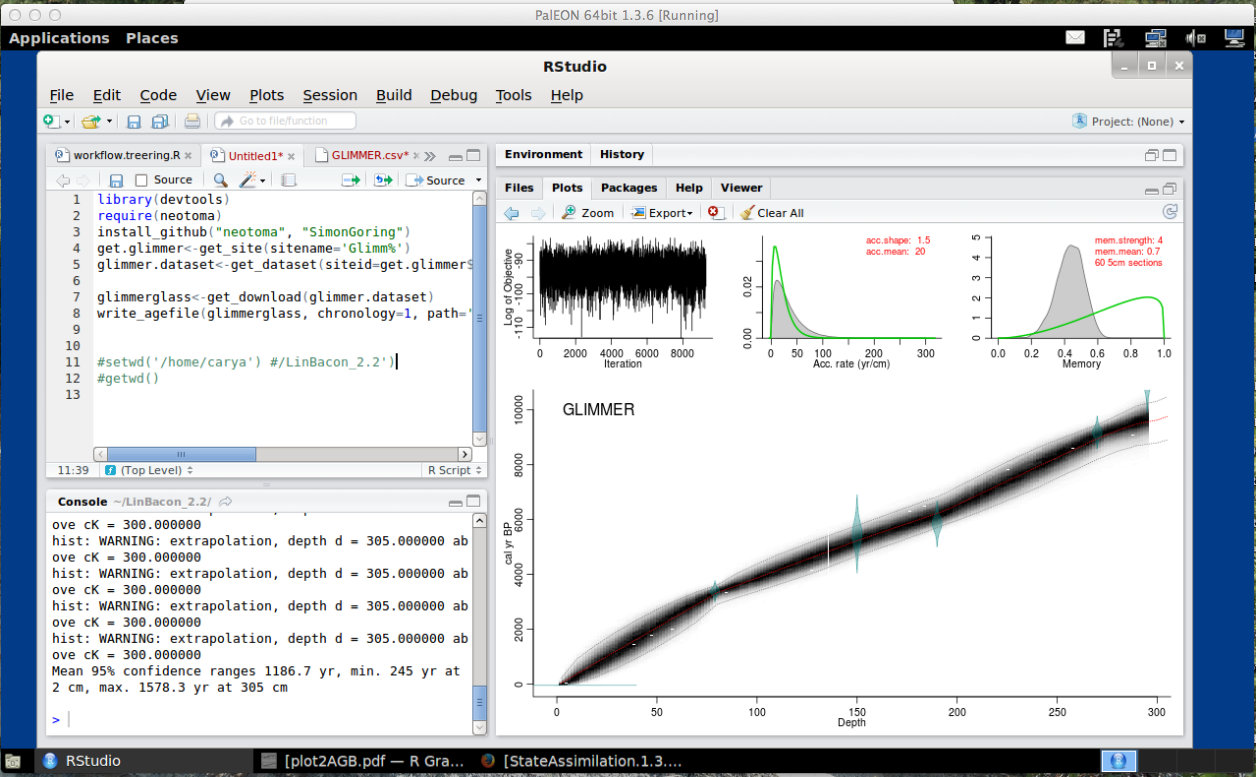Switch to workflow.treering.R tab

(126, 156)
